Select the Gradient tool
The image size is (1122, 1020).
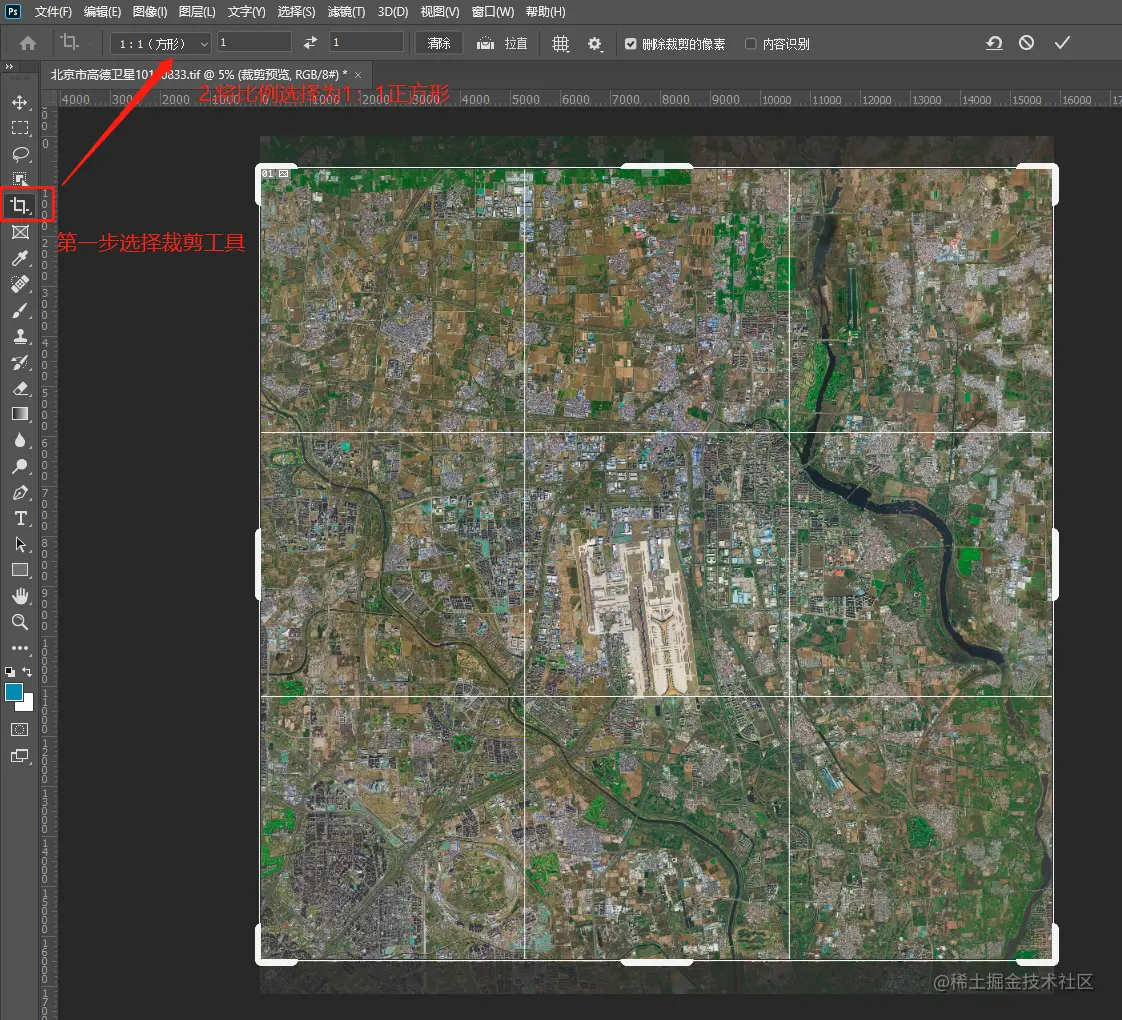point(20,414)
